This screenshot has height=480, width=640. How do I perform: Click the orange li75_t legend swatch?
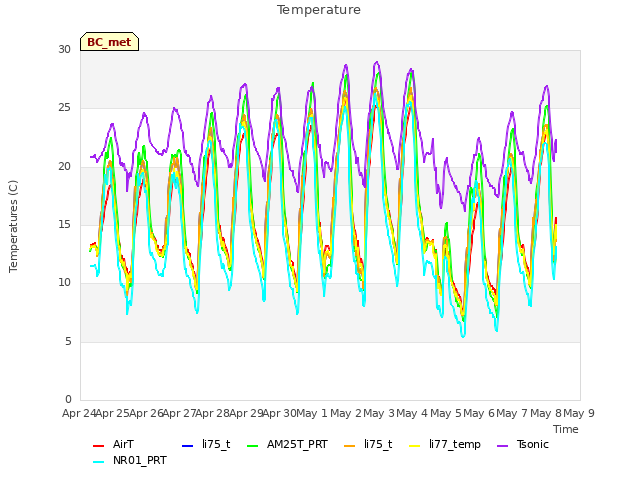tap(350, 446)
